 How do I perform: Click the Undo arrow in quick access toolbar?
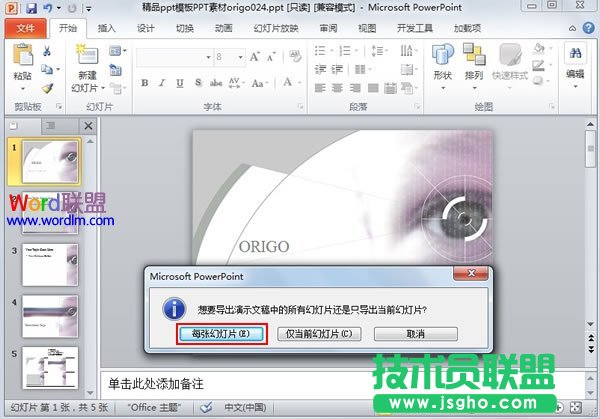tap(47, 8)
